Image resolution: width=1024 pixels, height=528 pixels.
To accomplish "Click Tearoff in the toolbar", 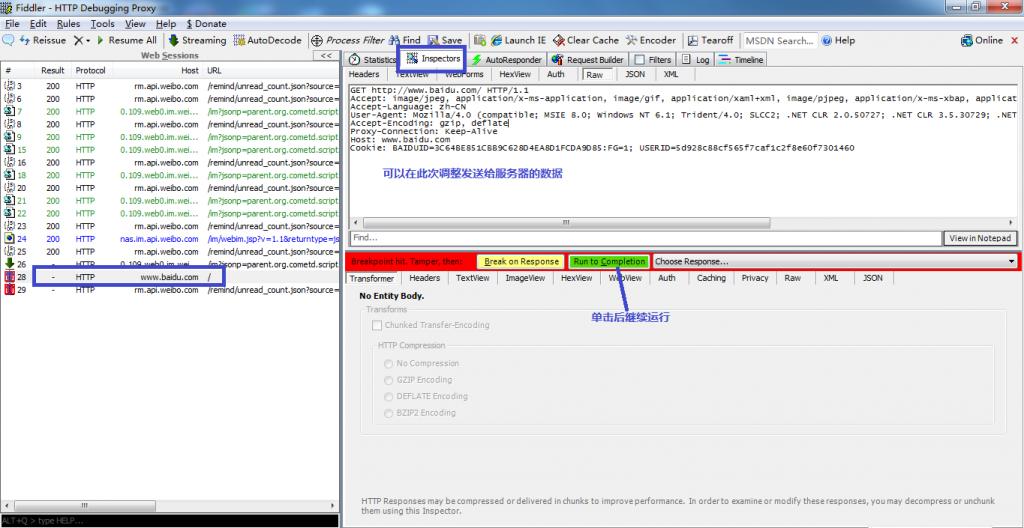I will (x=711, y=41).
